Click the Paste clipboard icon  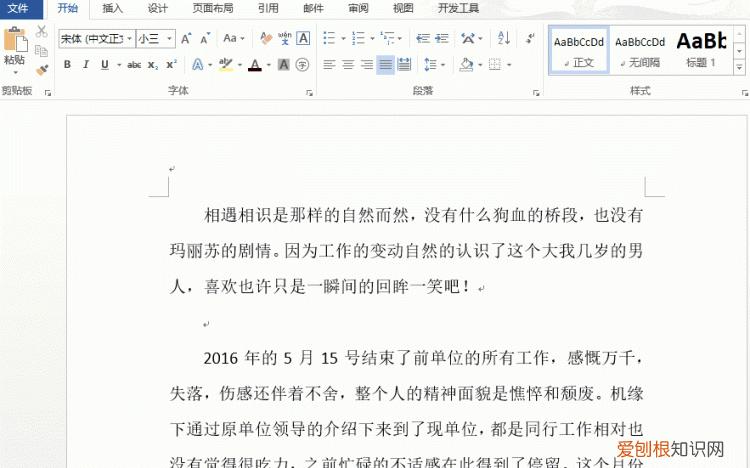point(14,40)
